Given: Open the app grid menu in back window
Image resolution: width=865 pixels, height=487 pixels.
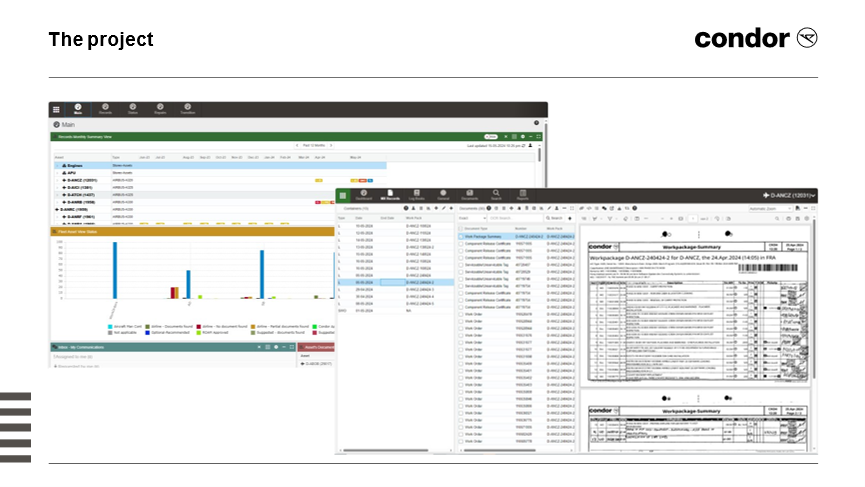Looking at the screenshot, I should point(56,109).
